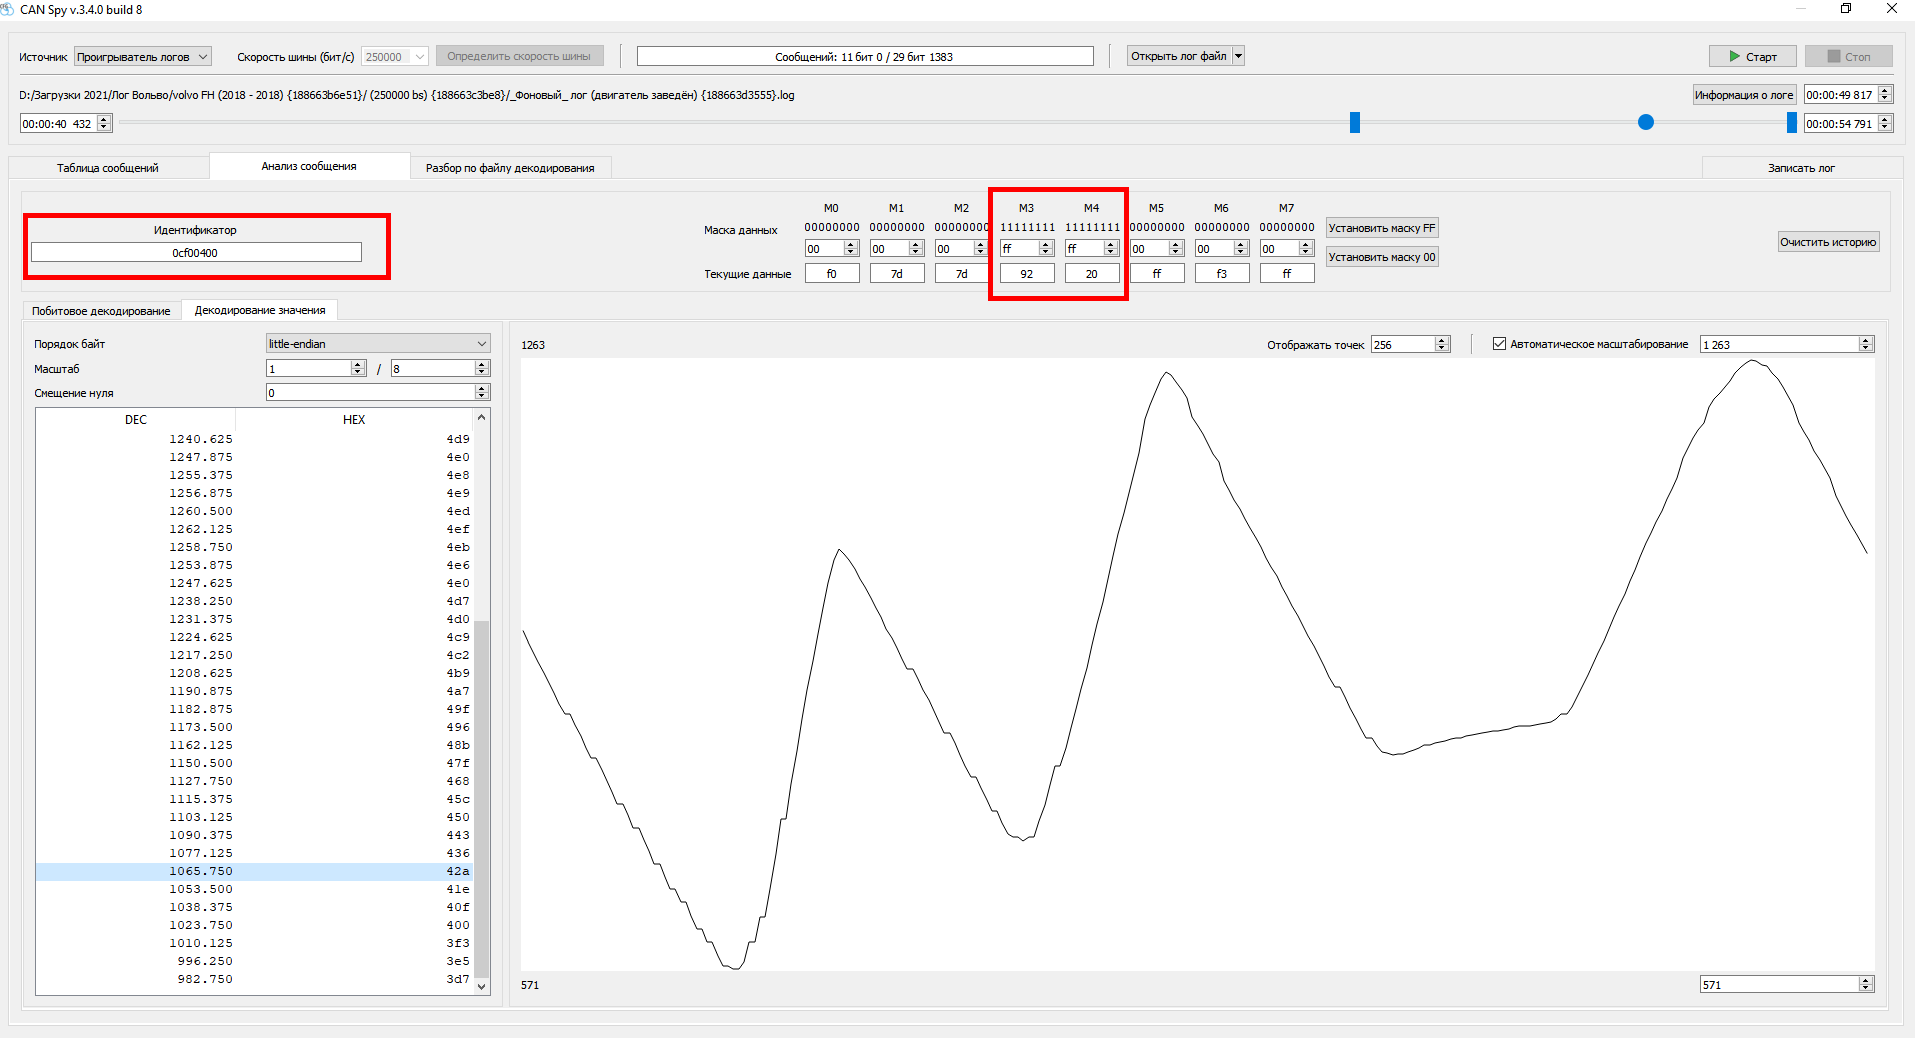Screen dimensions: 1915x1038
Task: Click Определить скорость шины button
Action: coord(519,56)
